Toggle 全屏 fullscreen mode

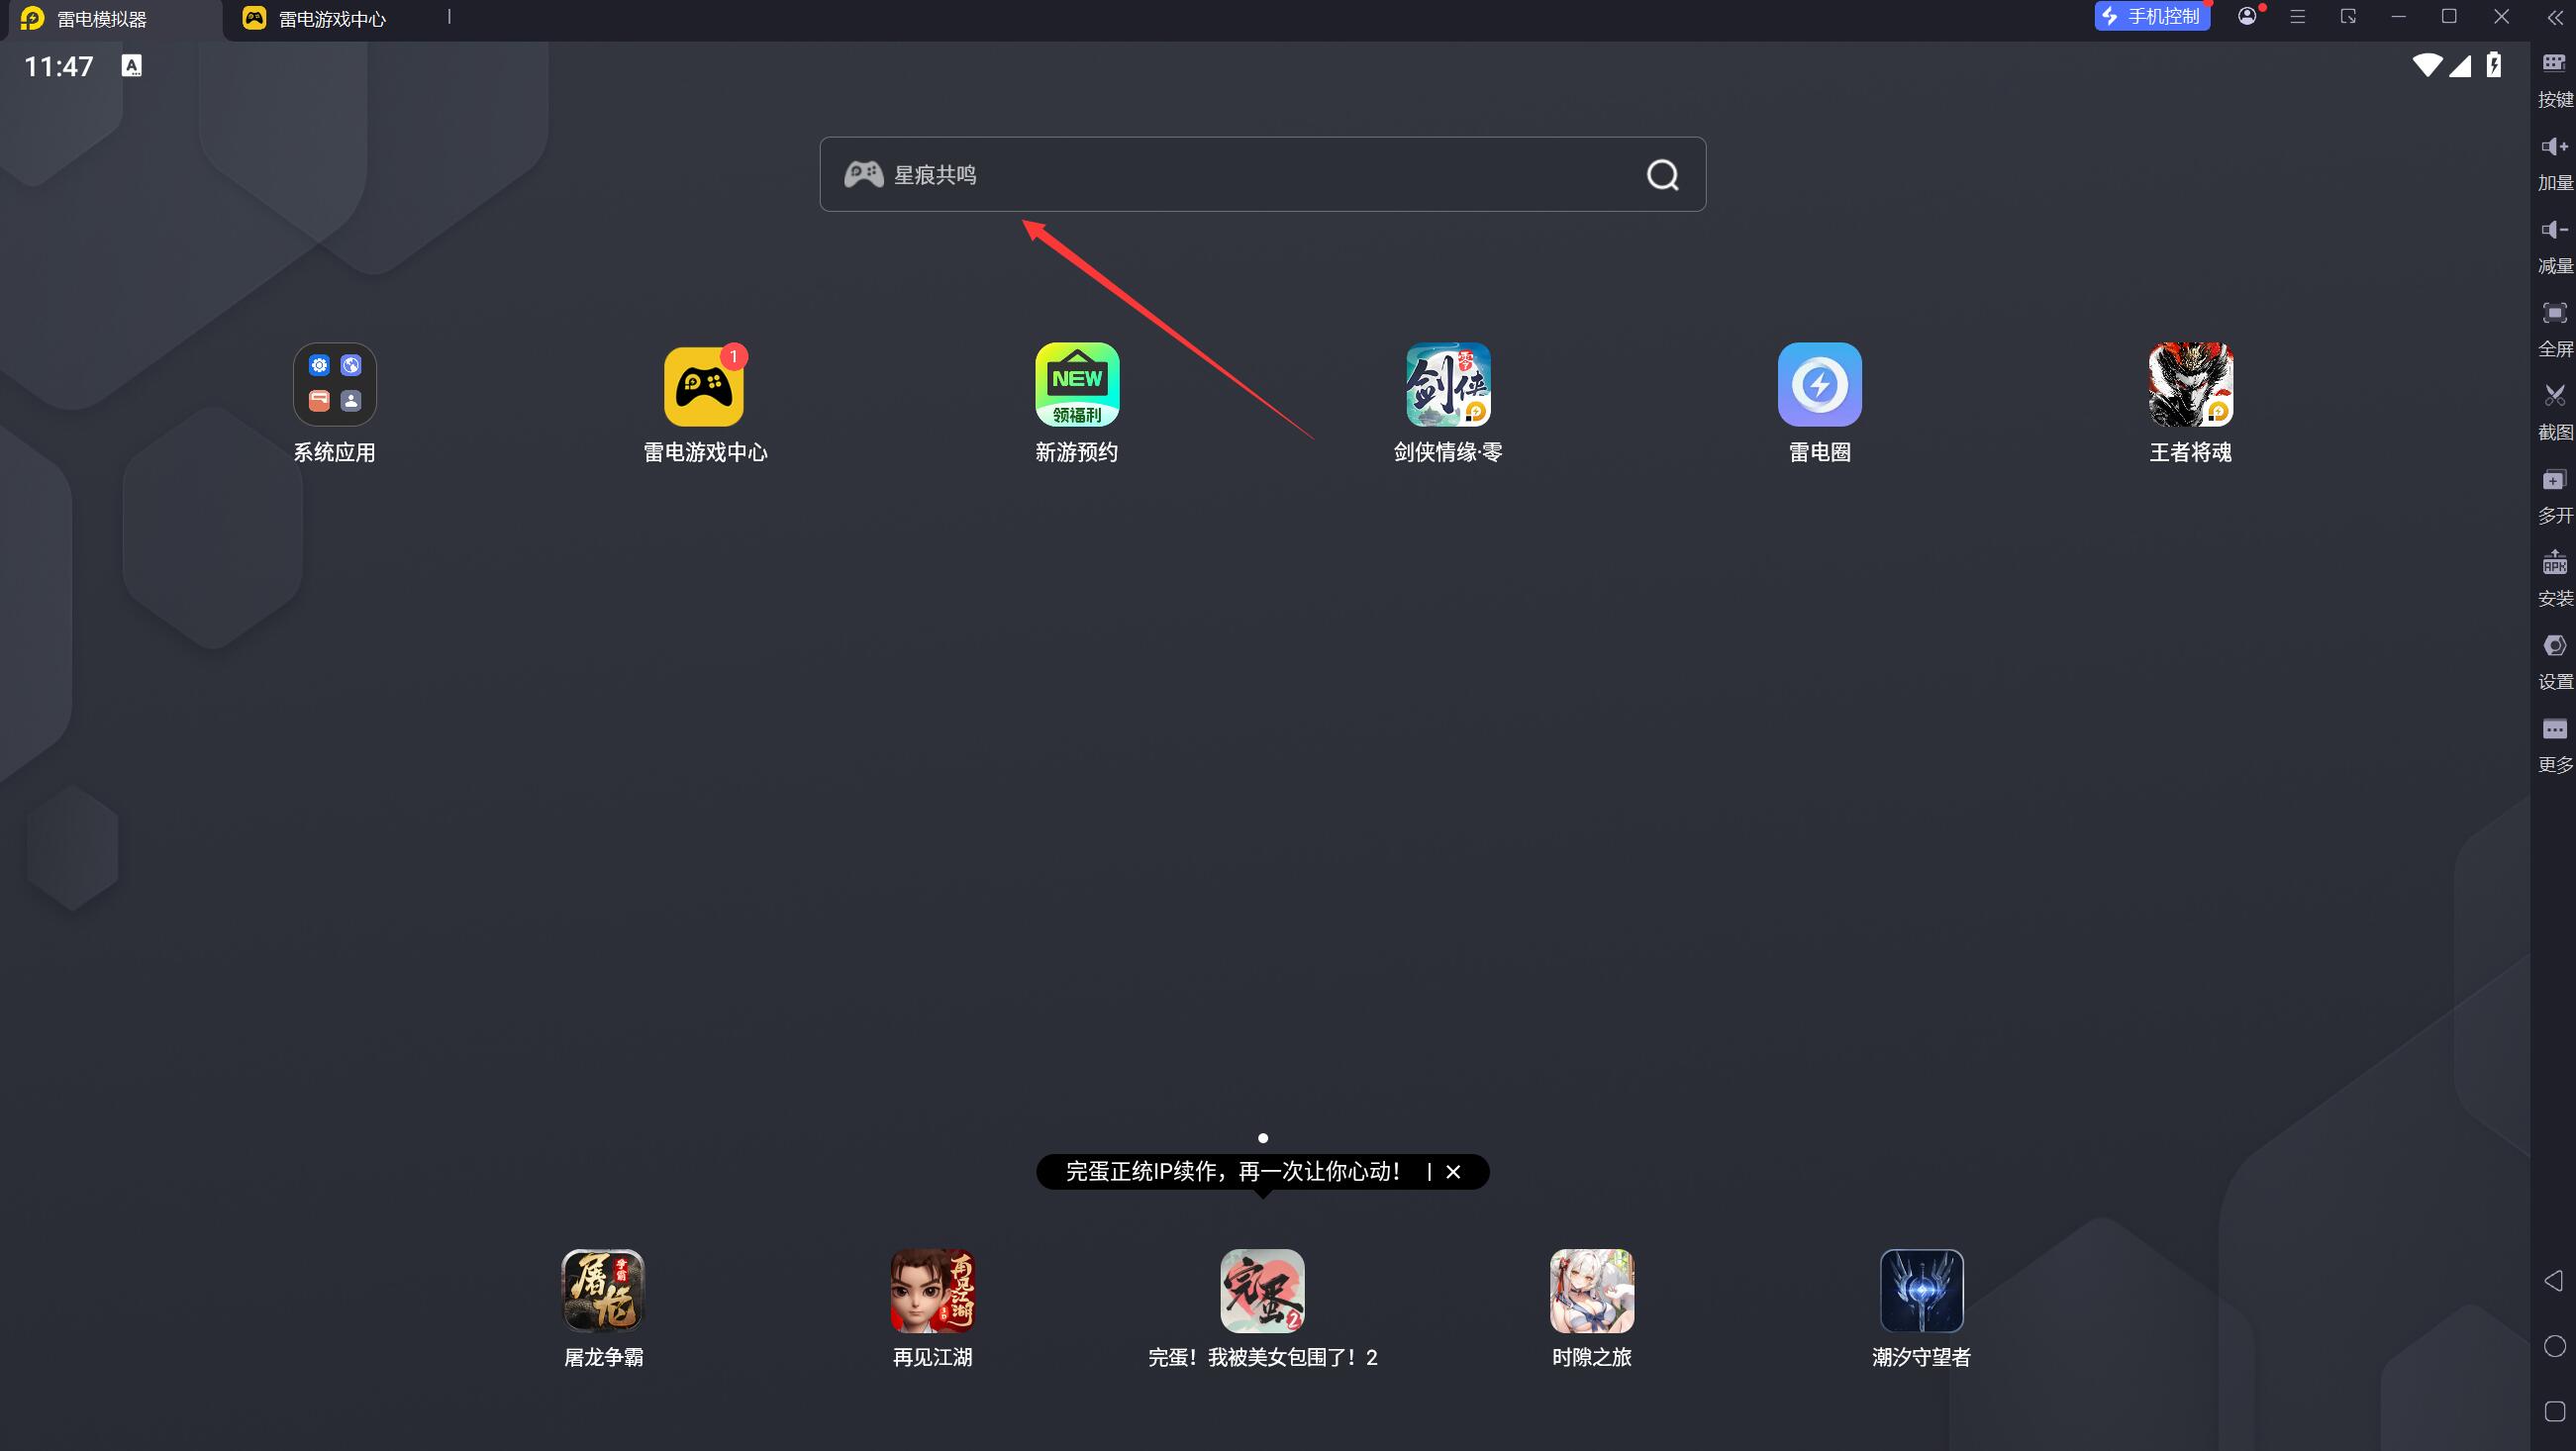pos(2554,328)
